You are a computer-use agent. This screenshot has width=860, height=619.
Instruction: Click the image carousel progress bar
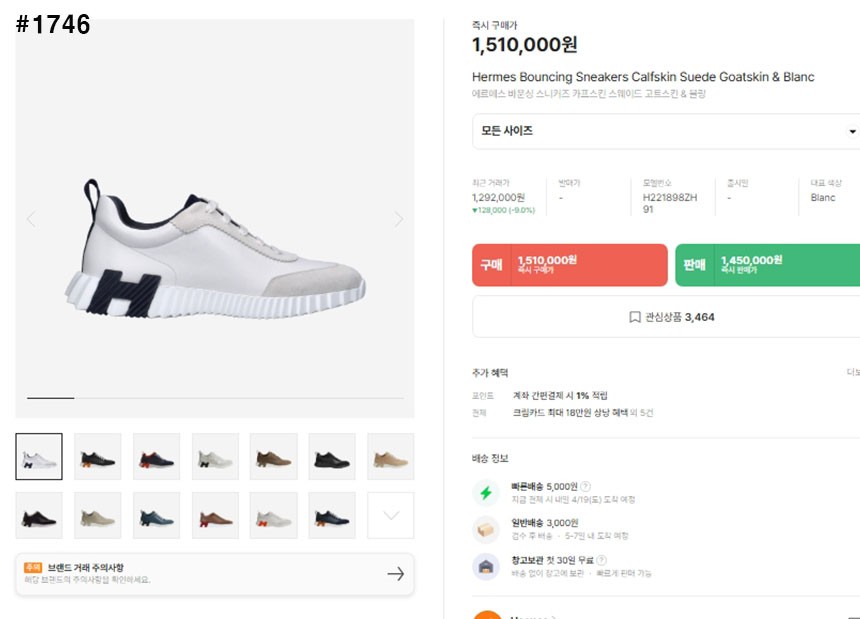[x=215, y=398]
